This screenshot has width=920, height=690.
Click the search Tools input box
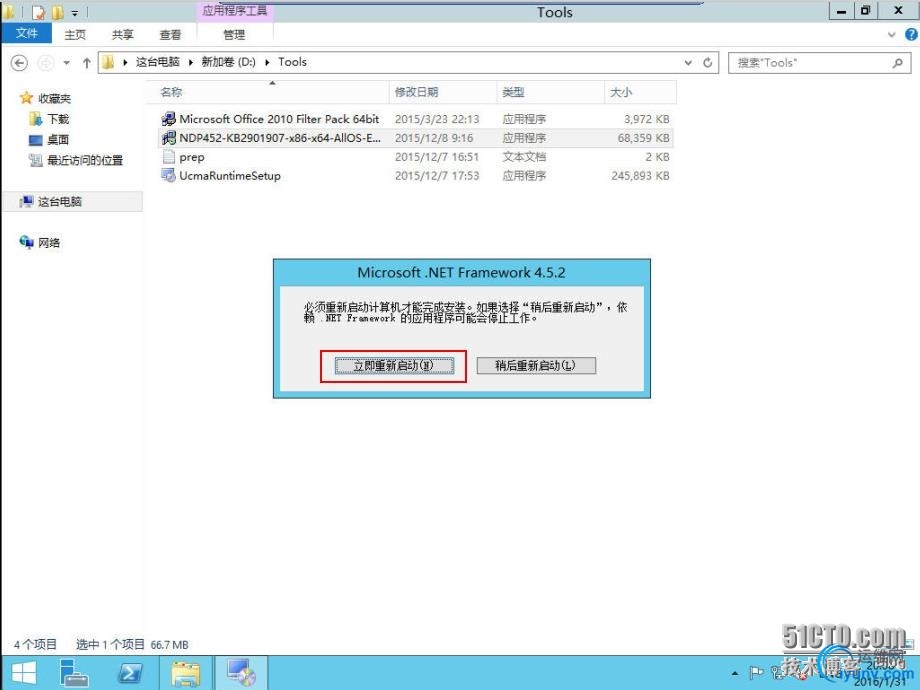tap(810, 63)
